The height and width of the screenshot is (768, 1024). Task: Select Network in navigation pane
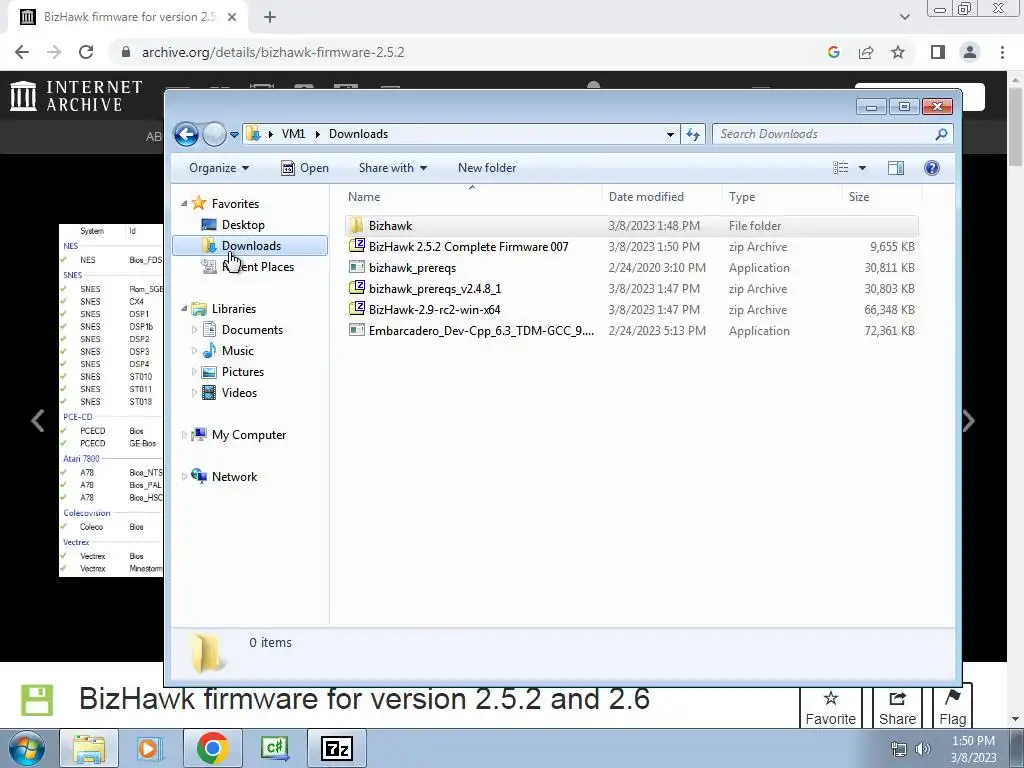pyautogui.click(x=234, y=477)
